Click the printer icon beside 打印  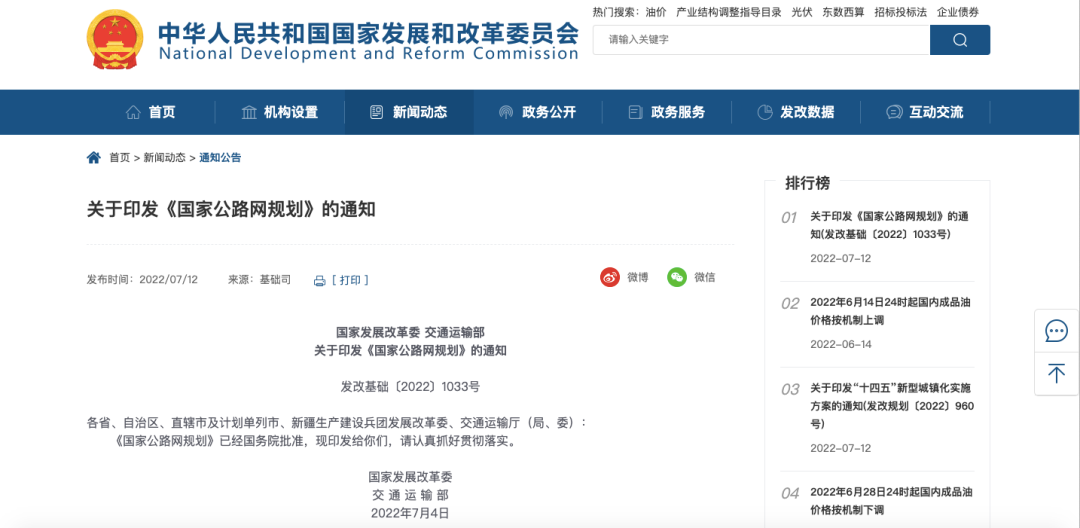pyautogui.click(x=320, y=281)
